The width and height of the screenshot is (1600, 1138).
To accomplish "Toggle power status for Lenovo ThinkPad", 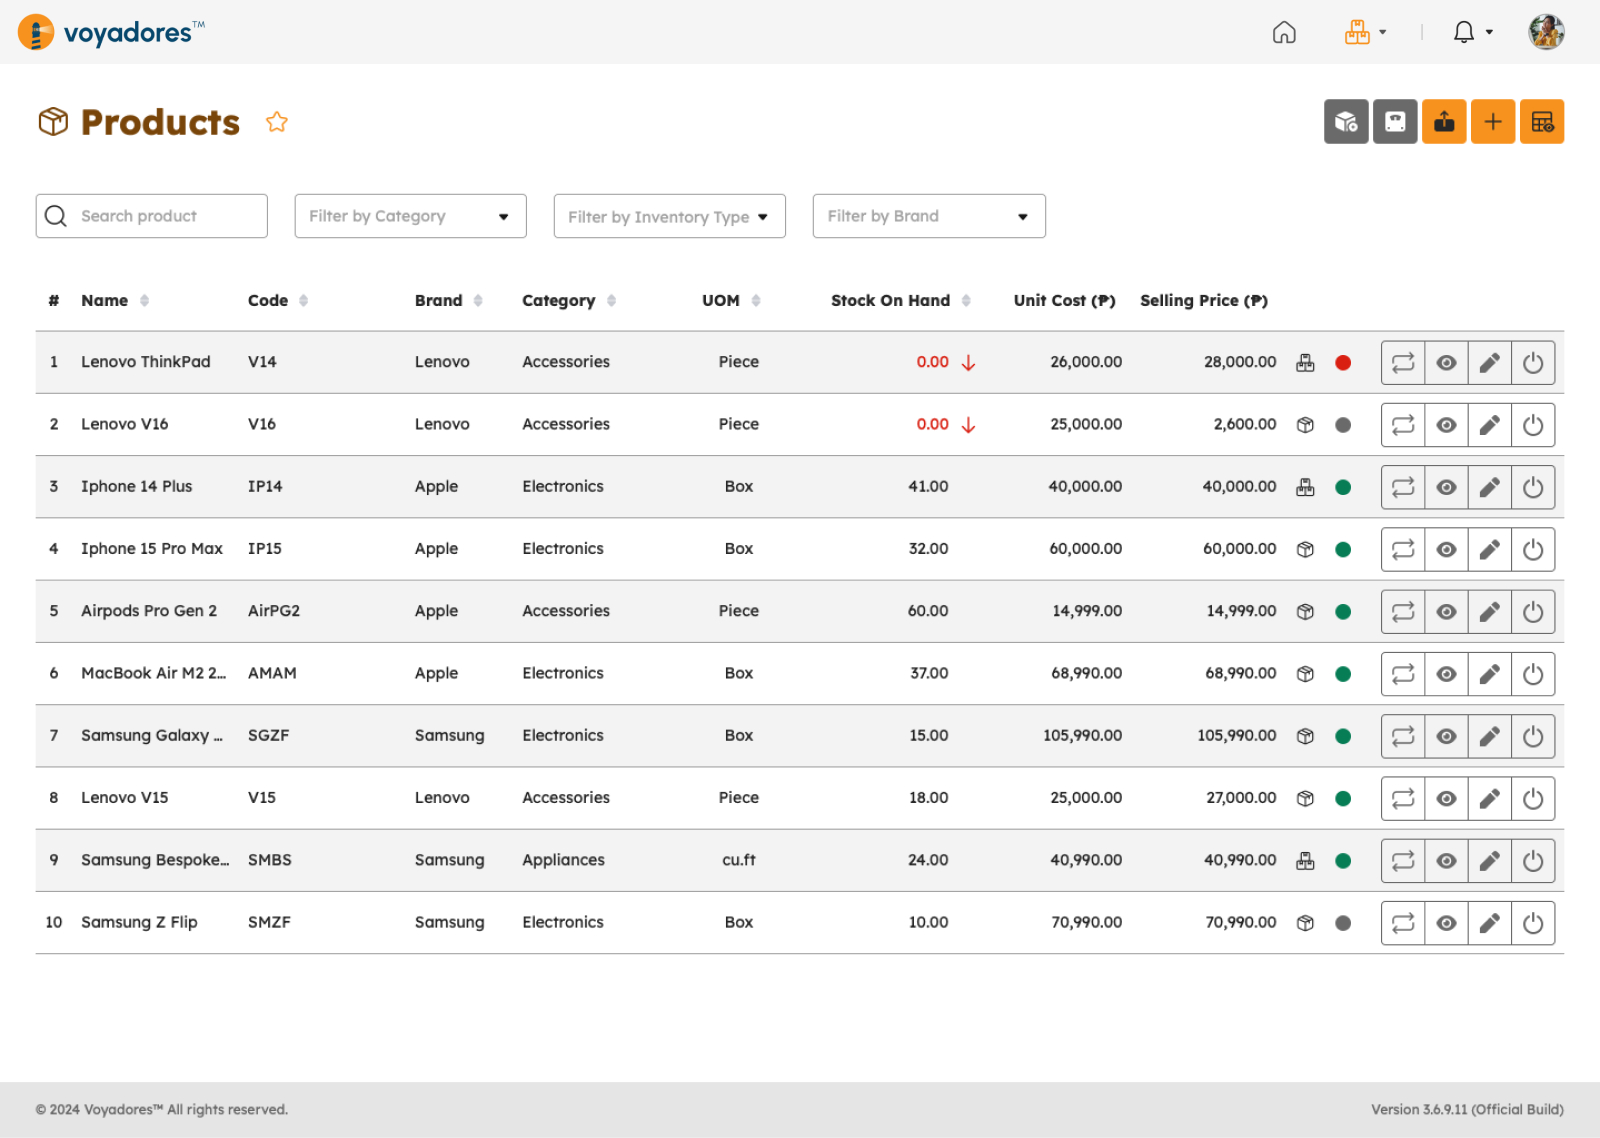I will click(x=1533, y=363).
